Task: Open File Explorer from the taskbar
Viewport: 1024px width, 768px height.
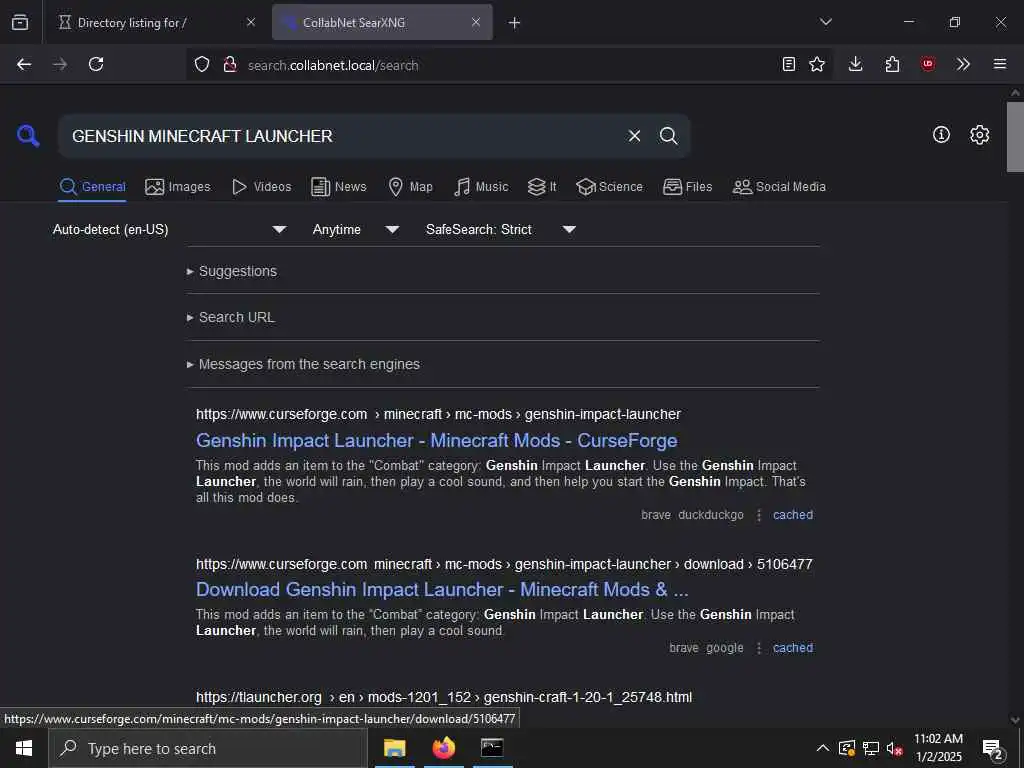Action: click(x=394, y=748)
